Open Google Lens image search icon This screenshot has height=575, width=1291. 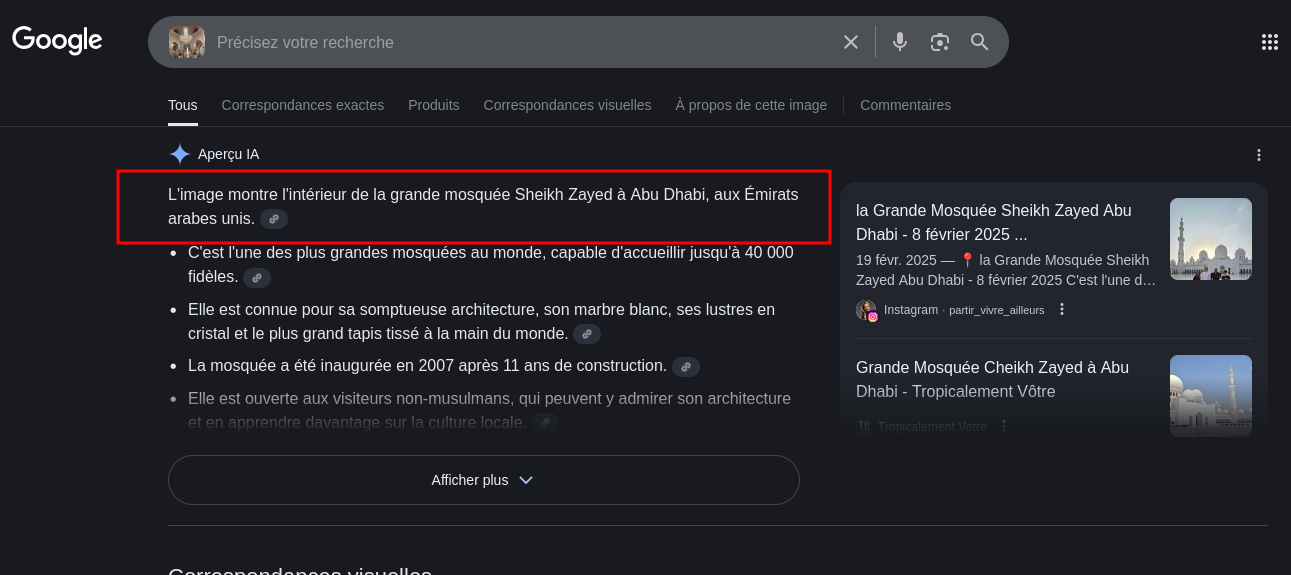tap(939, 42)
